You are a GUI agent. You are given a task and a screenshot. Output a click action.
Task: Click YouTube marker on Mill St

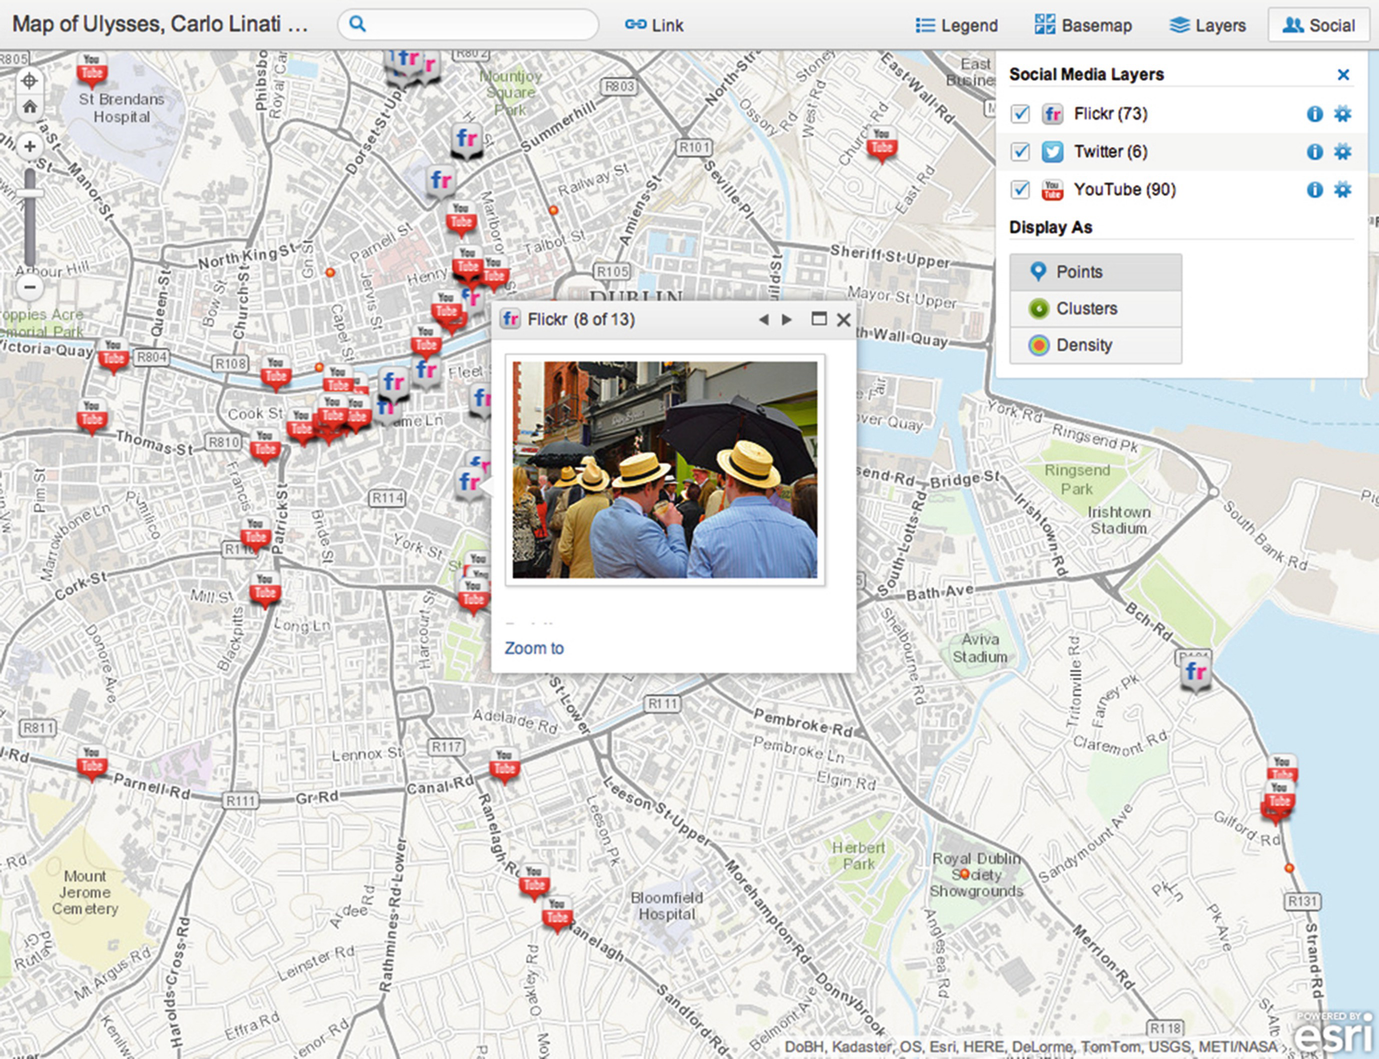click(264, 591)
